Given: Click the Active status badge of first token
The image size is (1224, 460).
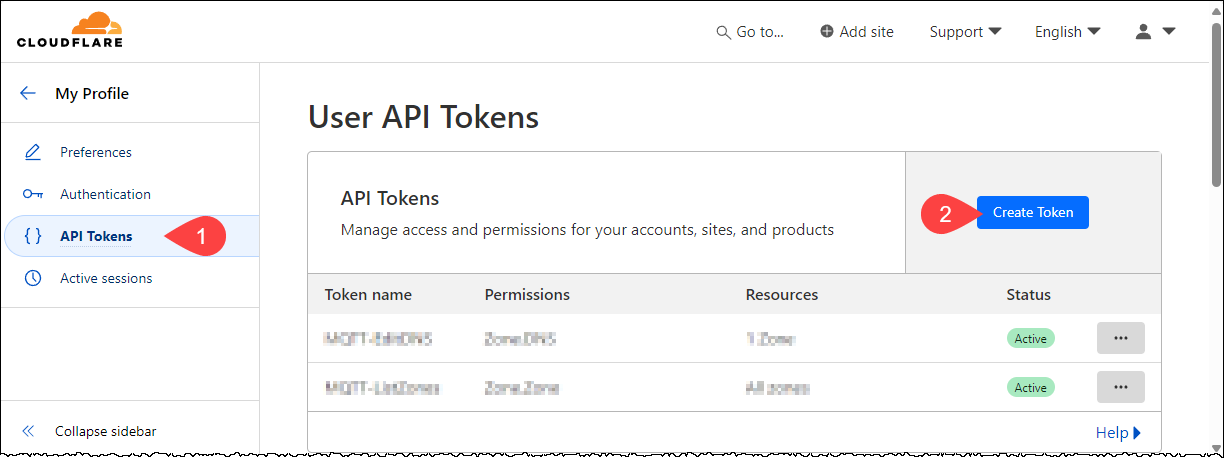Looking at the screenshot, I should pyautogui.click(x=1030, y=338).
